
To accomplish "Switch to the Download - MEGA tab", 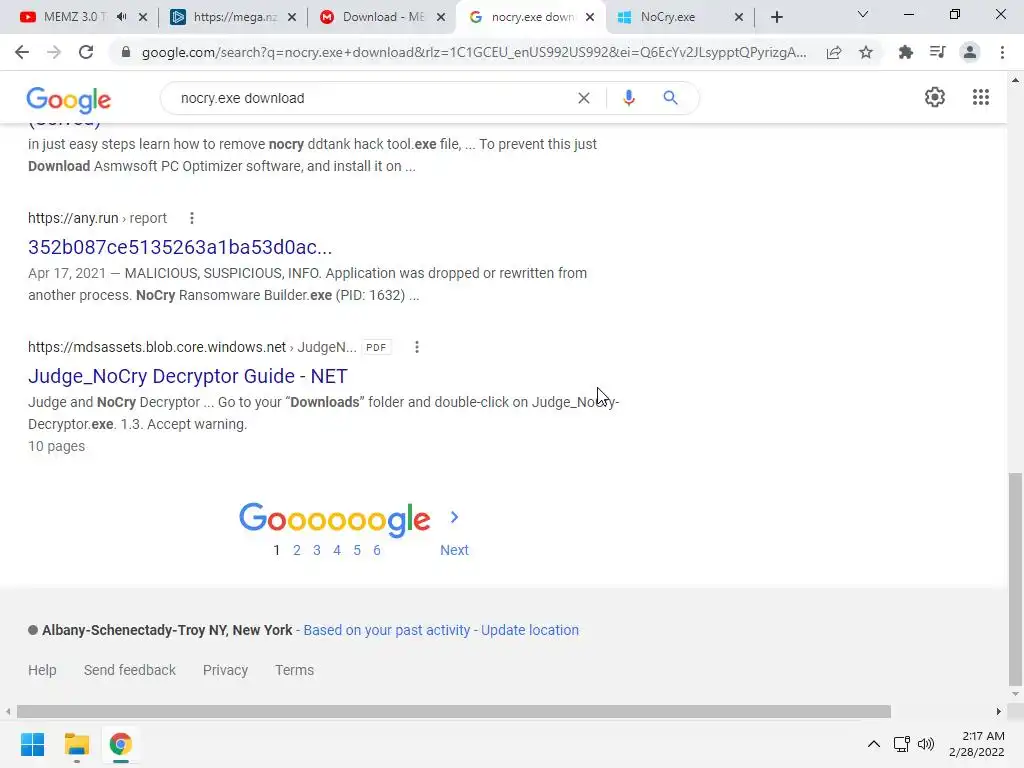I will tap(382, 17).
